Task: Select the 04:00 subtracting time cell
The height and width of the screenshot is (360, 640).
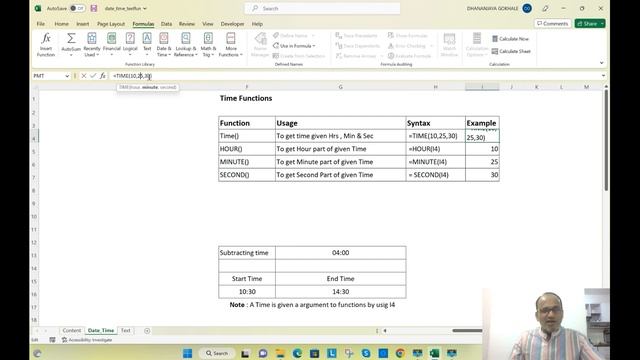Action: coord(340,253)
